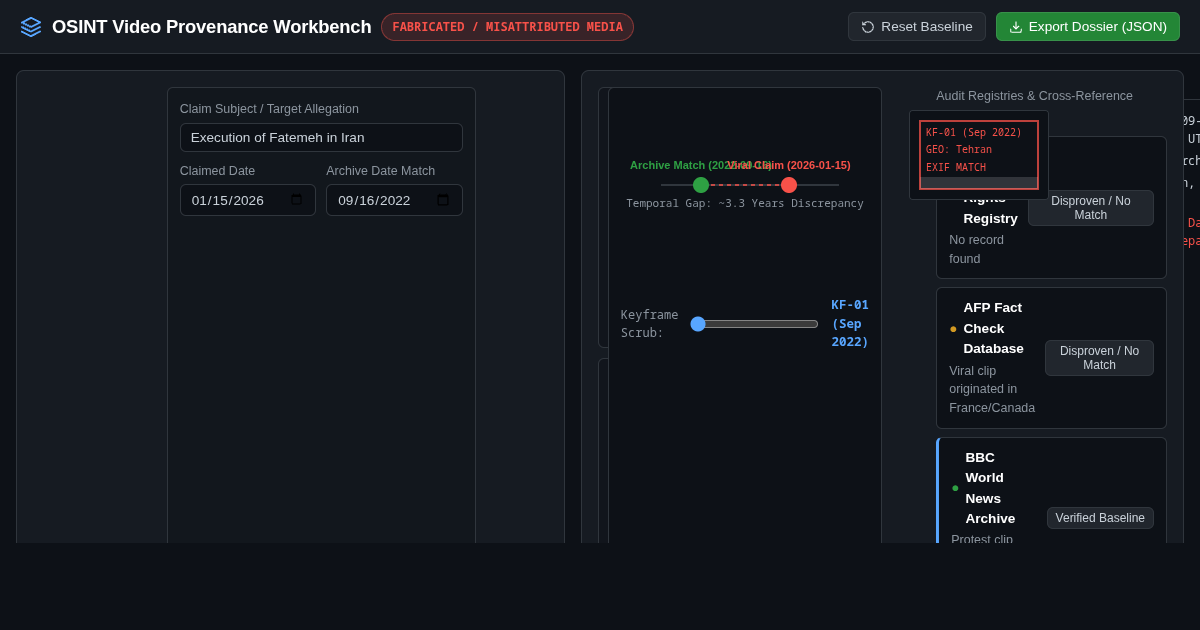Click the OSINT Video Provenance Workbench title
Screen dimensions: 1200x630
pos(211,27)
